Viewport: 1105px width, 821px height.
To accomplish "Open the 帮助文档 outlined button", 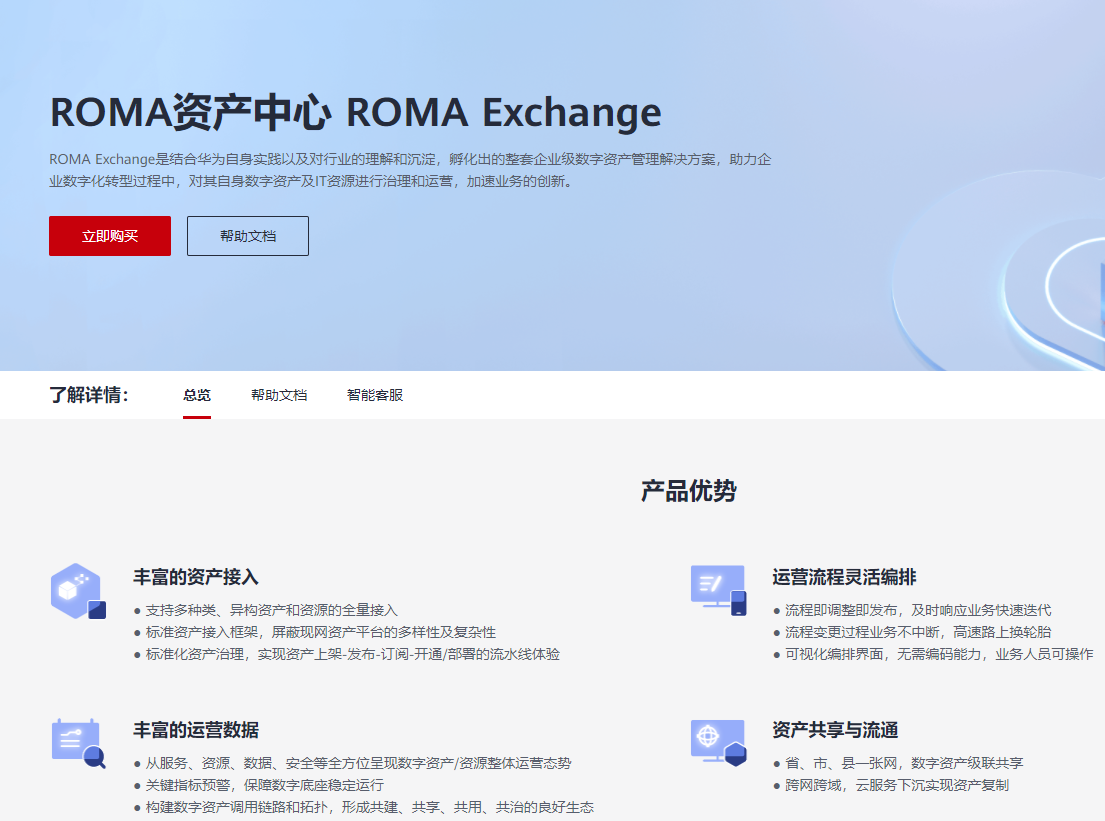I will (x=247, y=236).
